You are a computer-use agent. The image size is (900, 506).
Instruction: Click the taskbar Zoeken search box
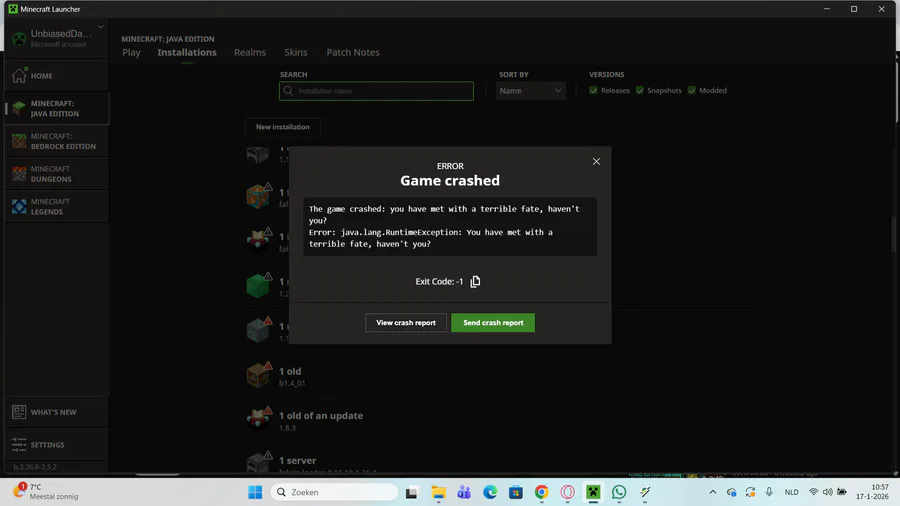[334, 492]
